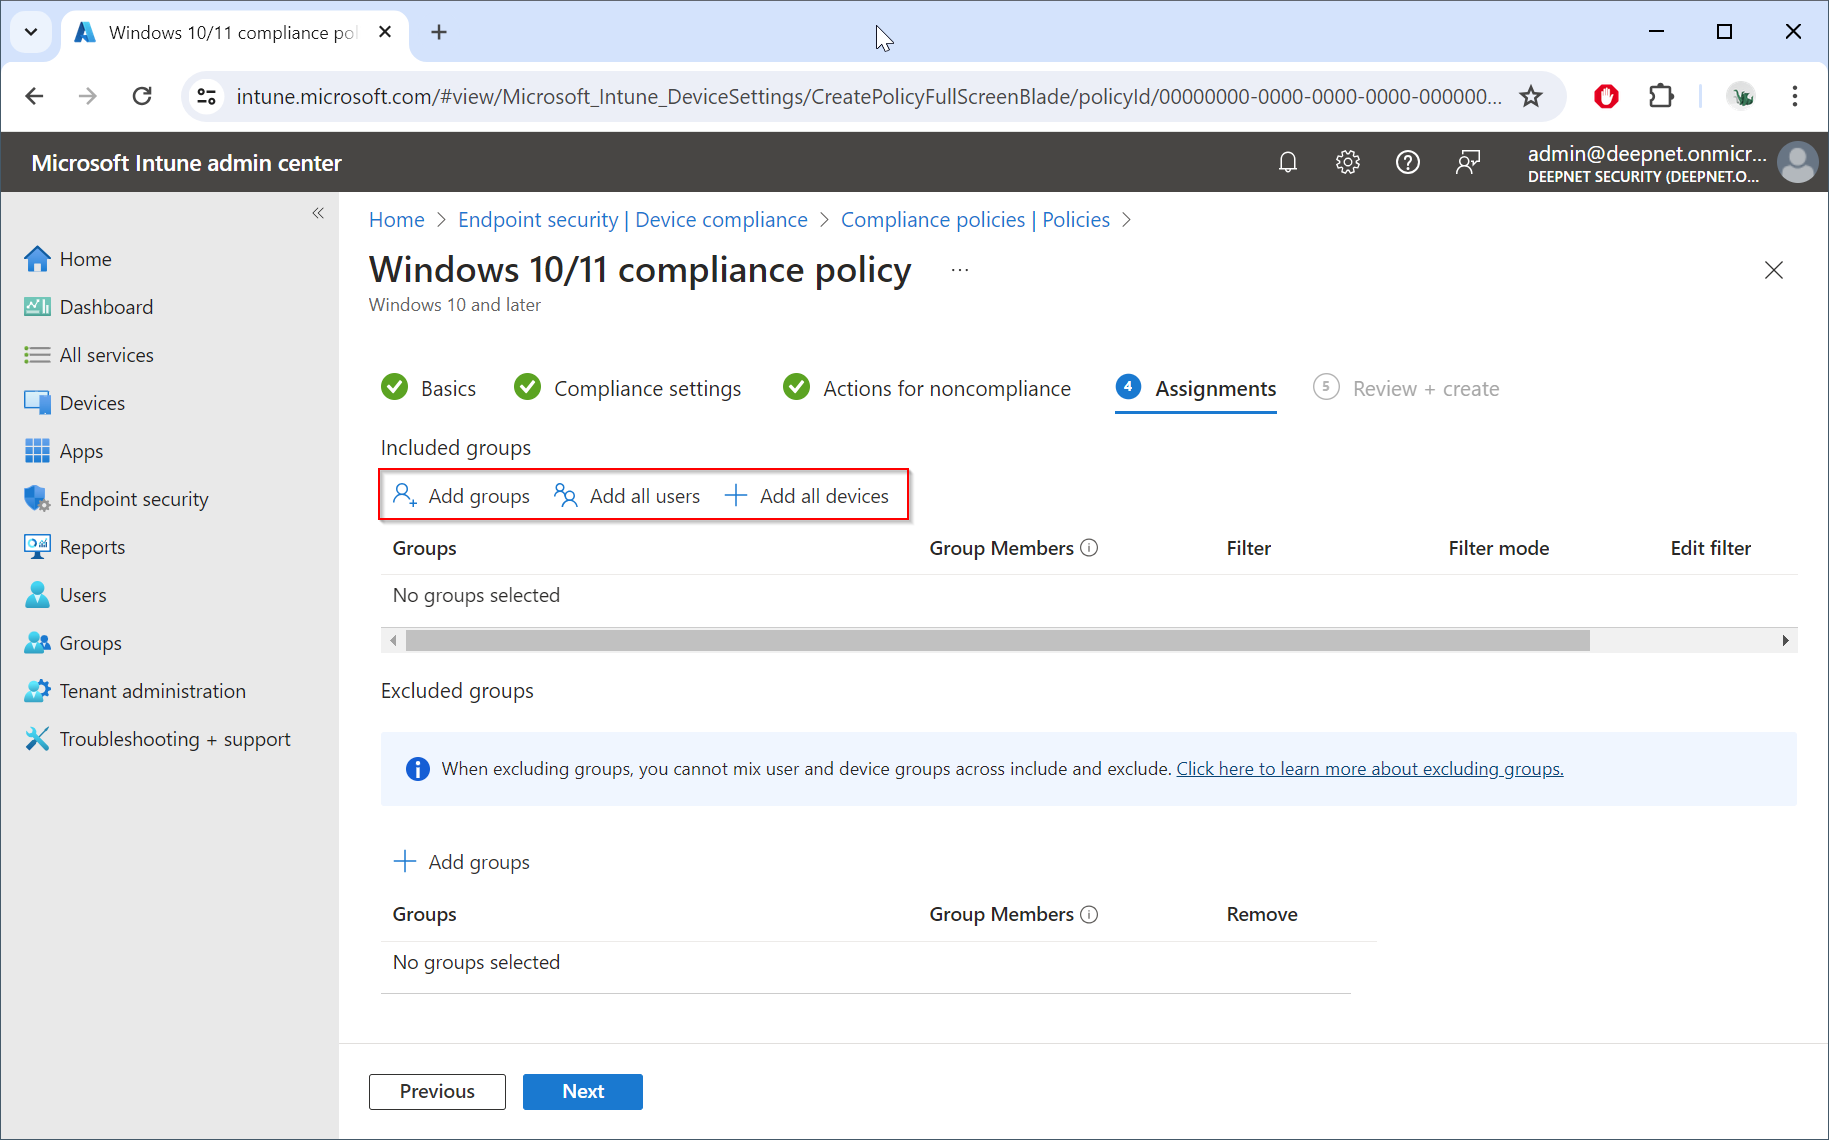This screenshot has height=1140, width=1829.
Task: Click the help question mark icon
Action: 1407,162
